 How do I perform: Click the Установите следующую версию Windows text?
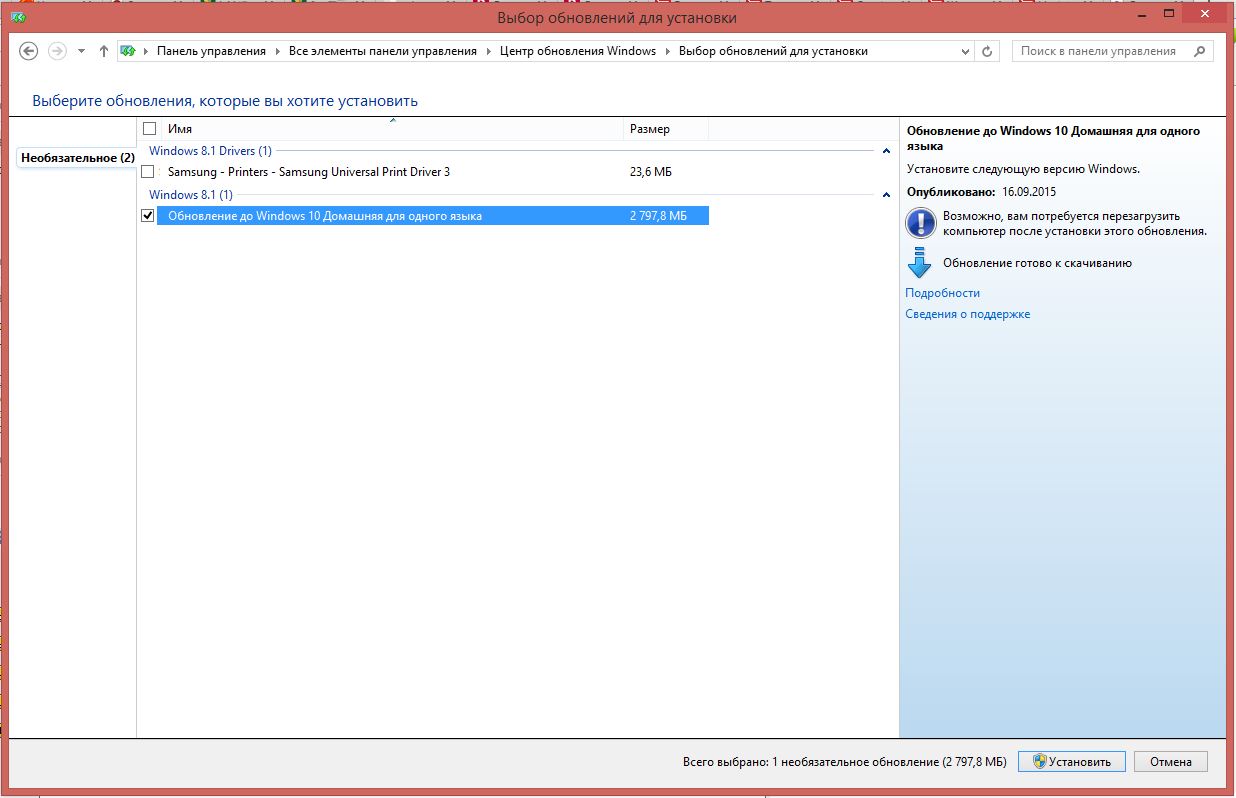(1022, 169)
